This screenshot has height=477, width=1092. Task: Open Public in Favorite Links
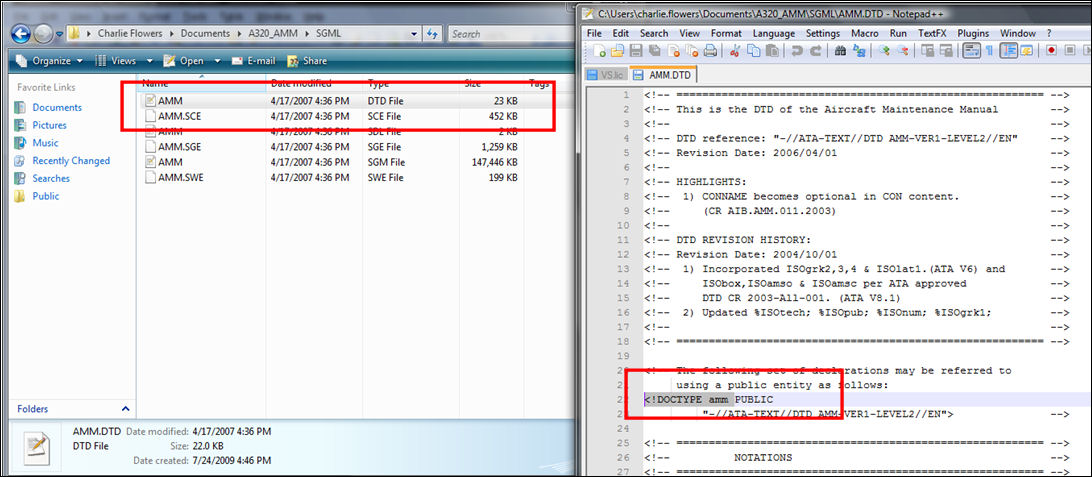click(46, 196)
